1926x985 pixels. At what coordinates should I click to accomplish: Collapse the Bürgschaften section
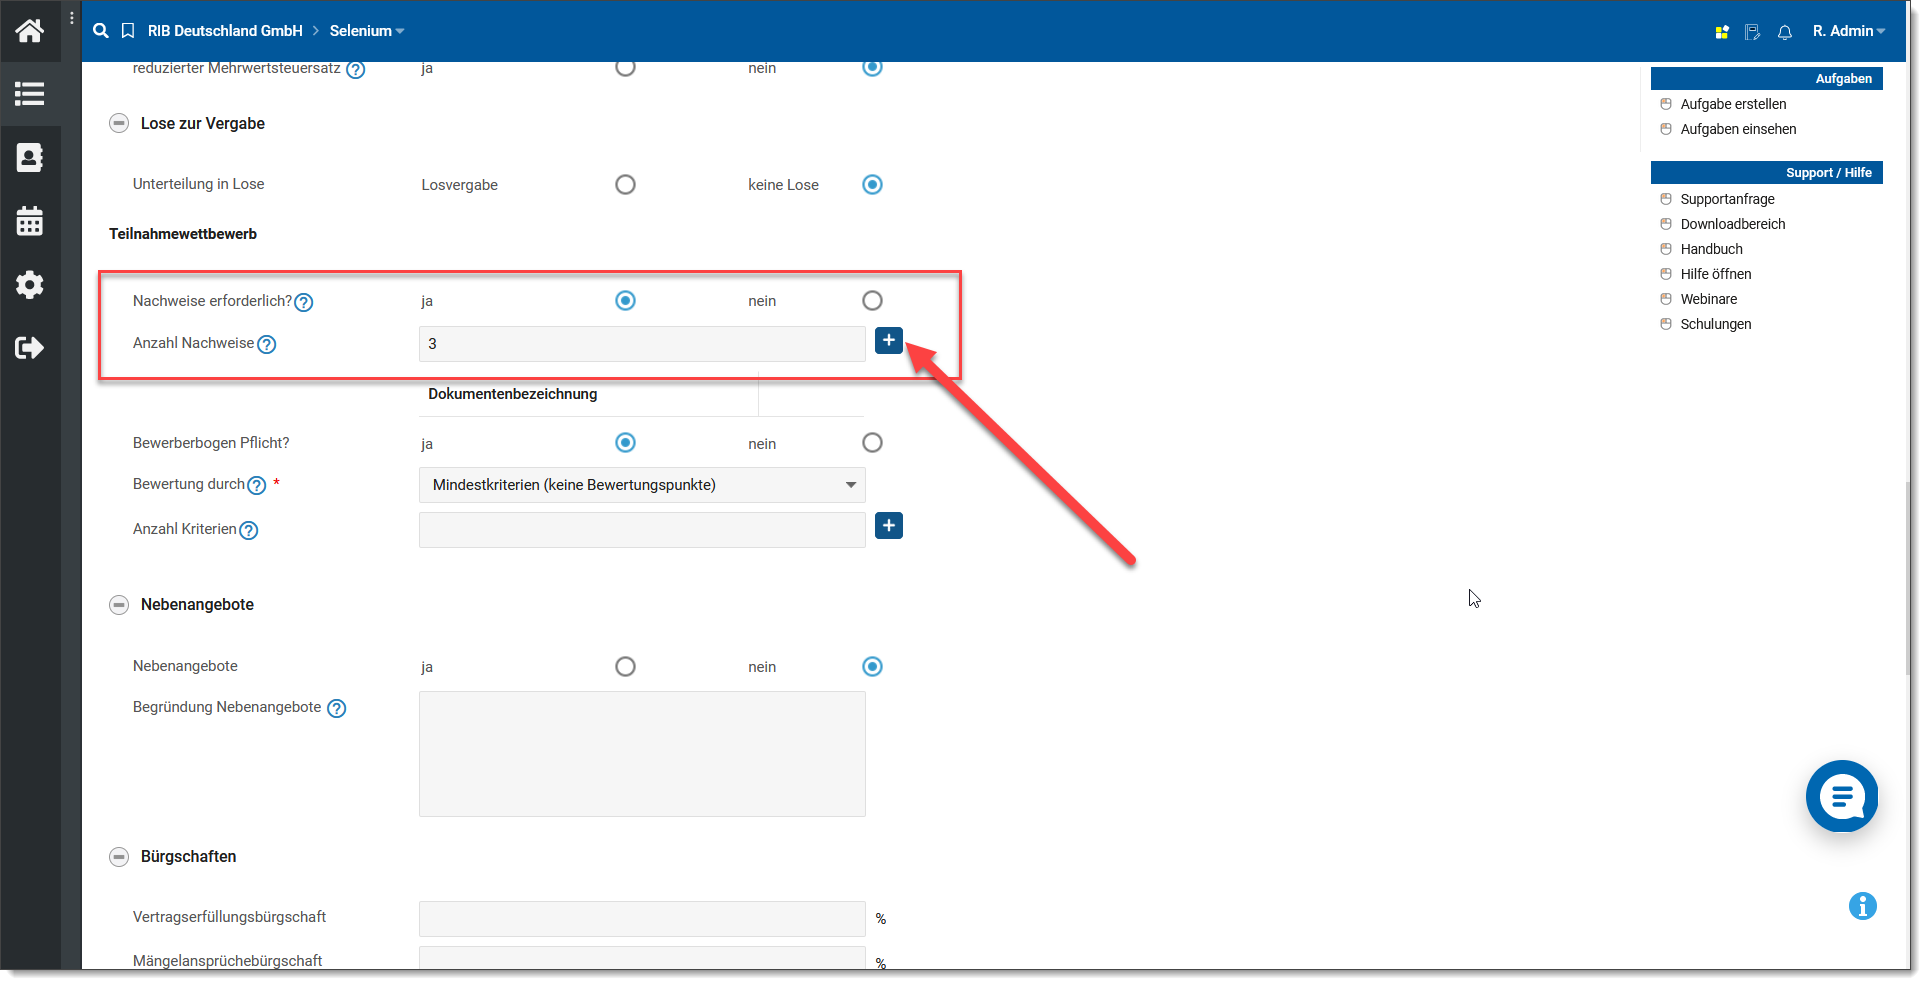tap(119, 857)
